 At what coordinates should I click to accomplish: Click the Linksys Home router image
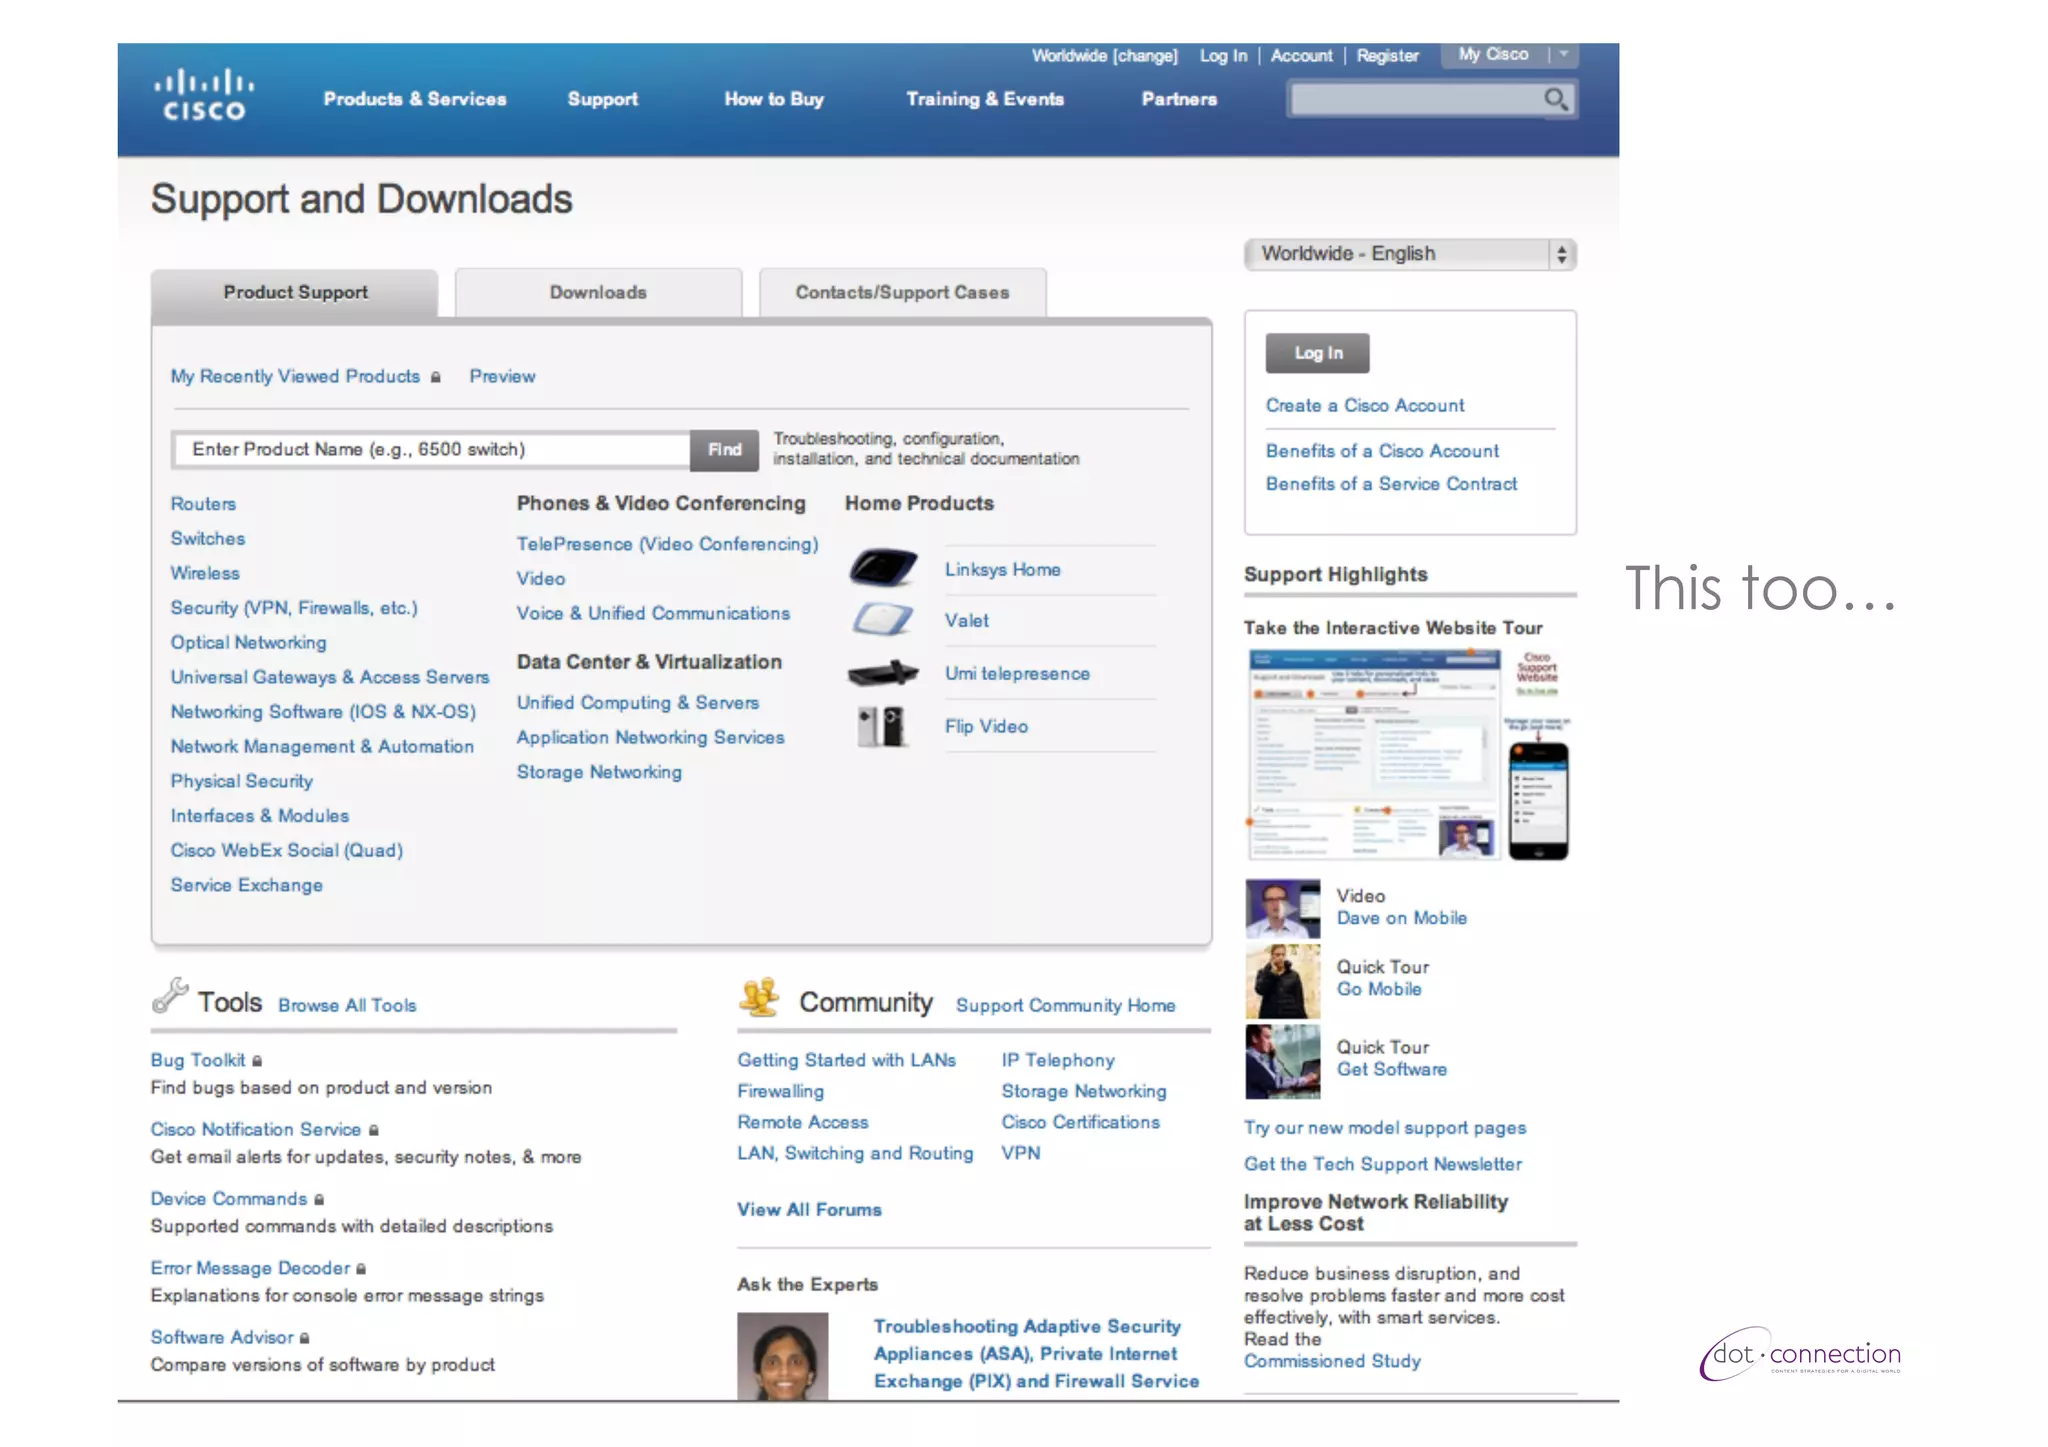pyautogui.click(x=883, y=568)
